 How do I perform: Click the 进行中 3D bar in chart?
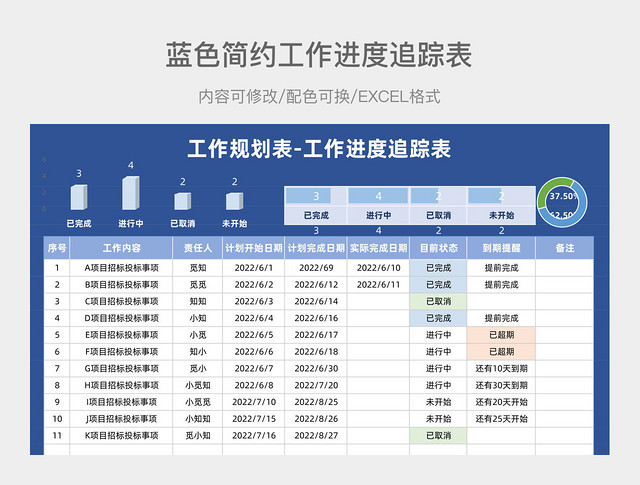point(131,193)
